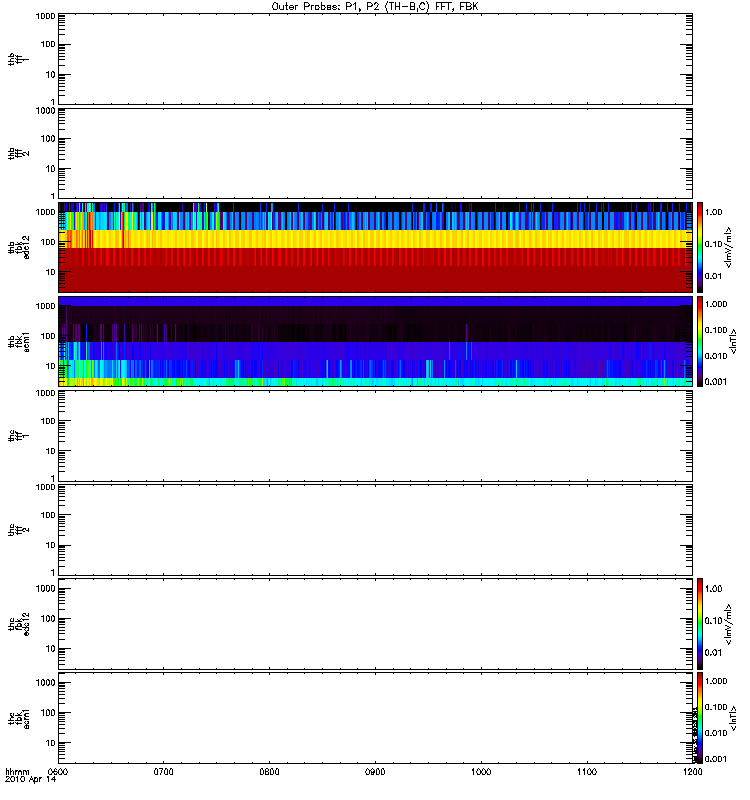Screen dimensions: 750x800
Task: Click the "100" y-tick of thc fff 2
Action: coord(48,515)
